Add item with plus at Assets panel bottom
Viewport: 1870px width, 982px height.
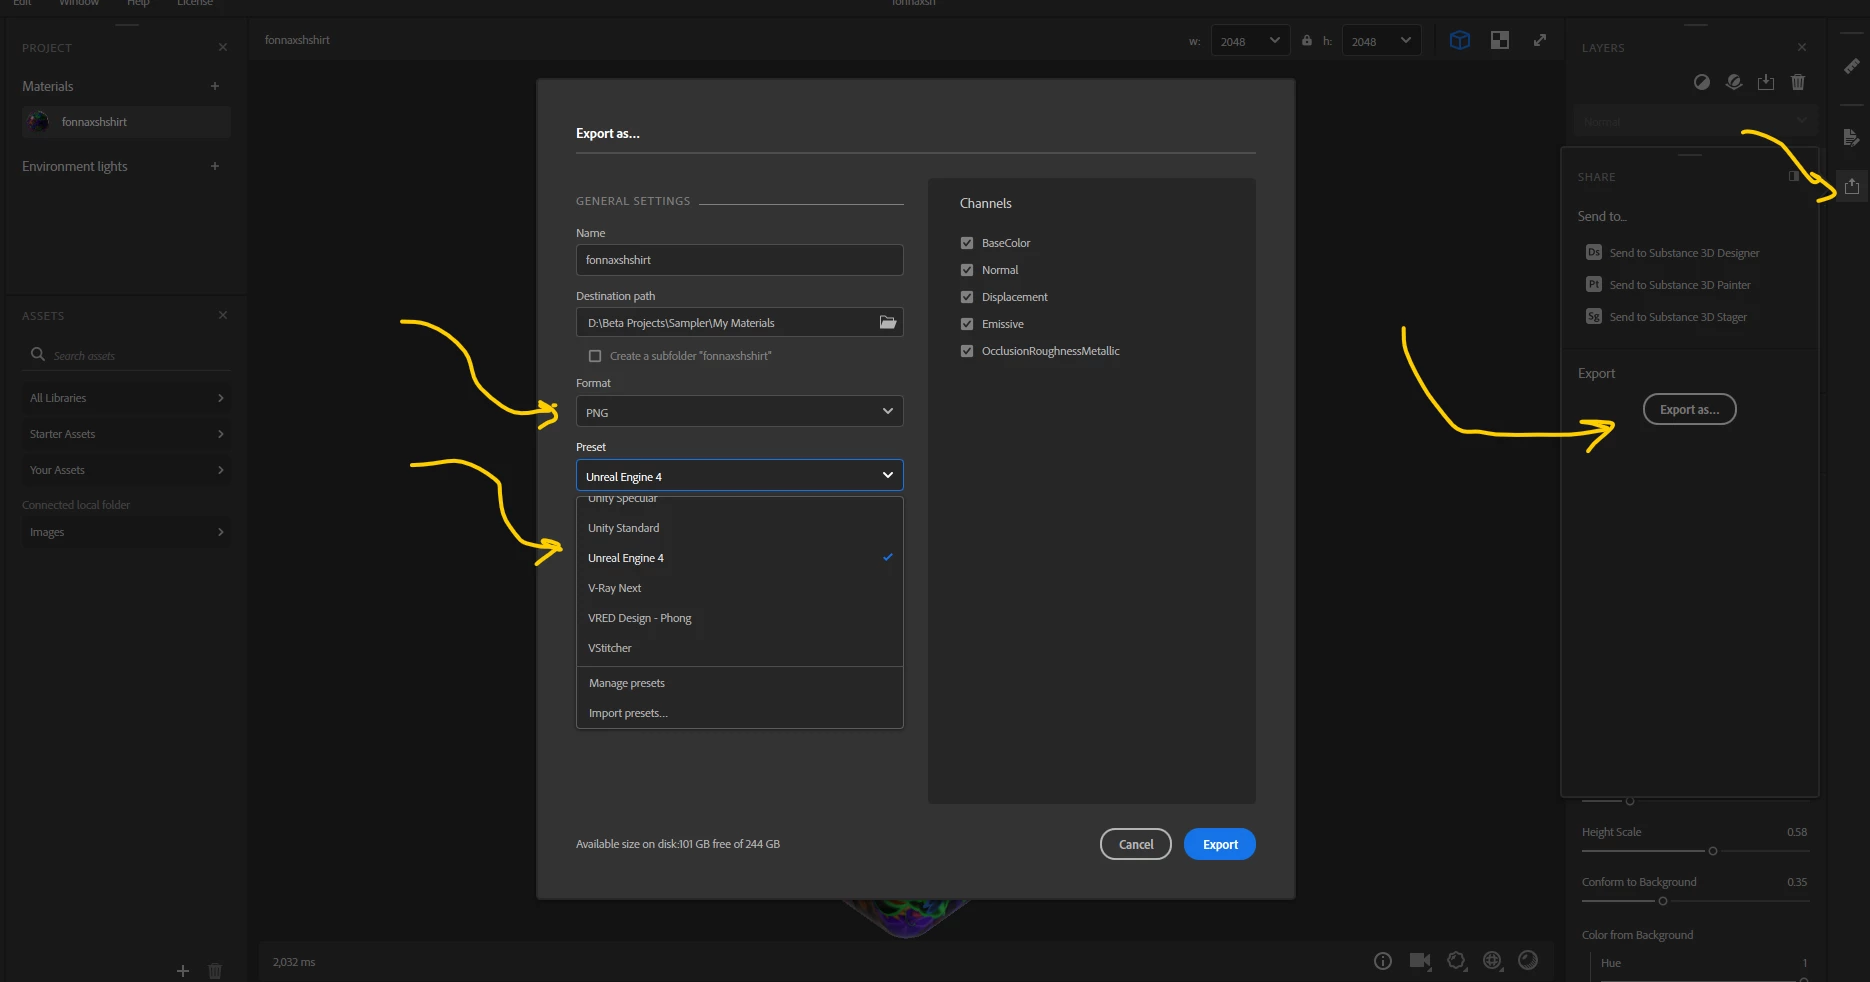(183, 971)
